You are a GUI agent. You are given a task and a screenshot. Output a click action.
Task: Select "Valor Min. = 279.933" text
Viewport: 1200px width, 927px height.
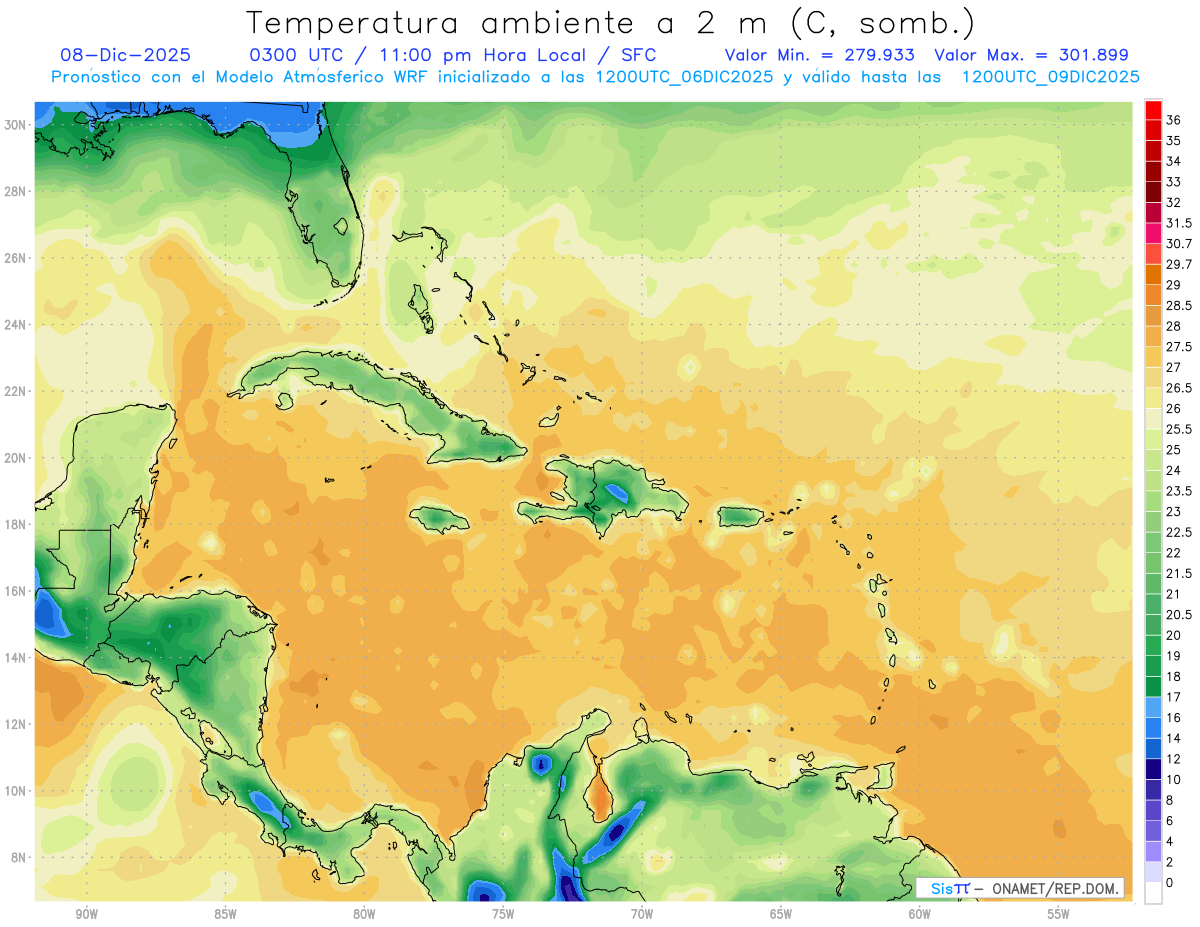pos(822,56)
